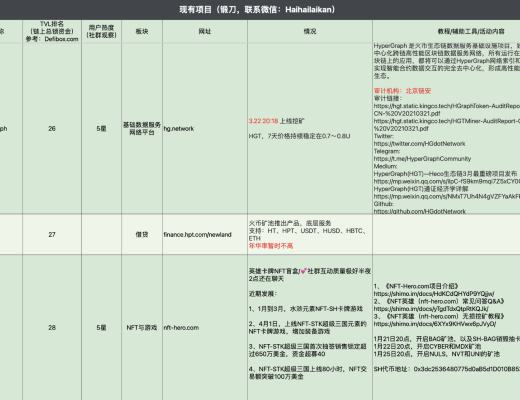This screenshot has width=520, height=400.
Task: Select the 5星 cell in the nft-hero.com row
Action: tap(101, 328)
